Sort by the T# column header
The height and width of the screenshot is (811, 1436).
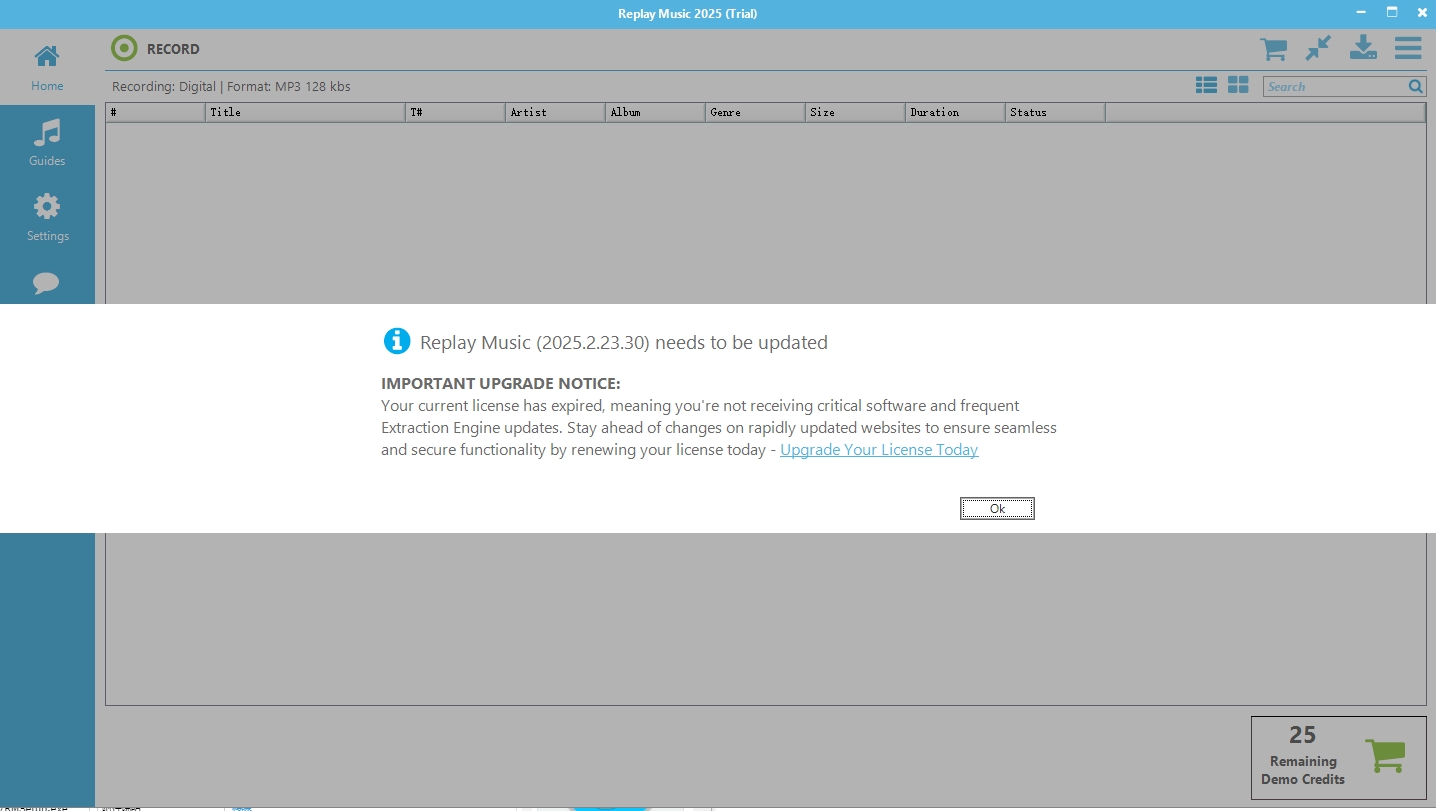click(x=455, y=112)
